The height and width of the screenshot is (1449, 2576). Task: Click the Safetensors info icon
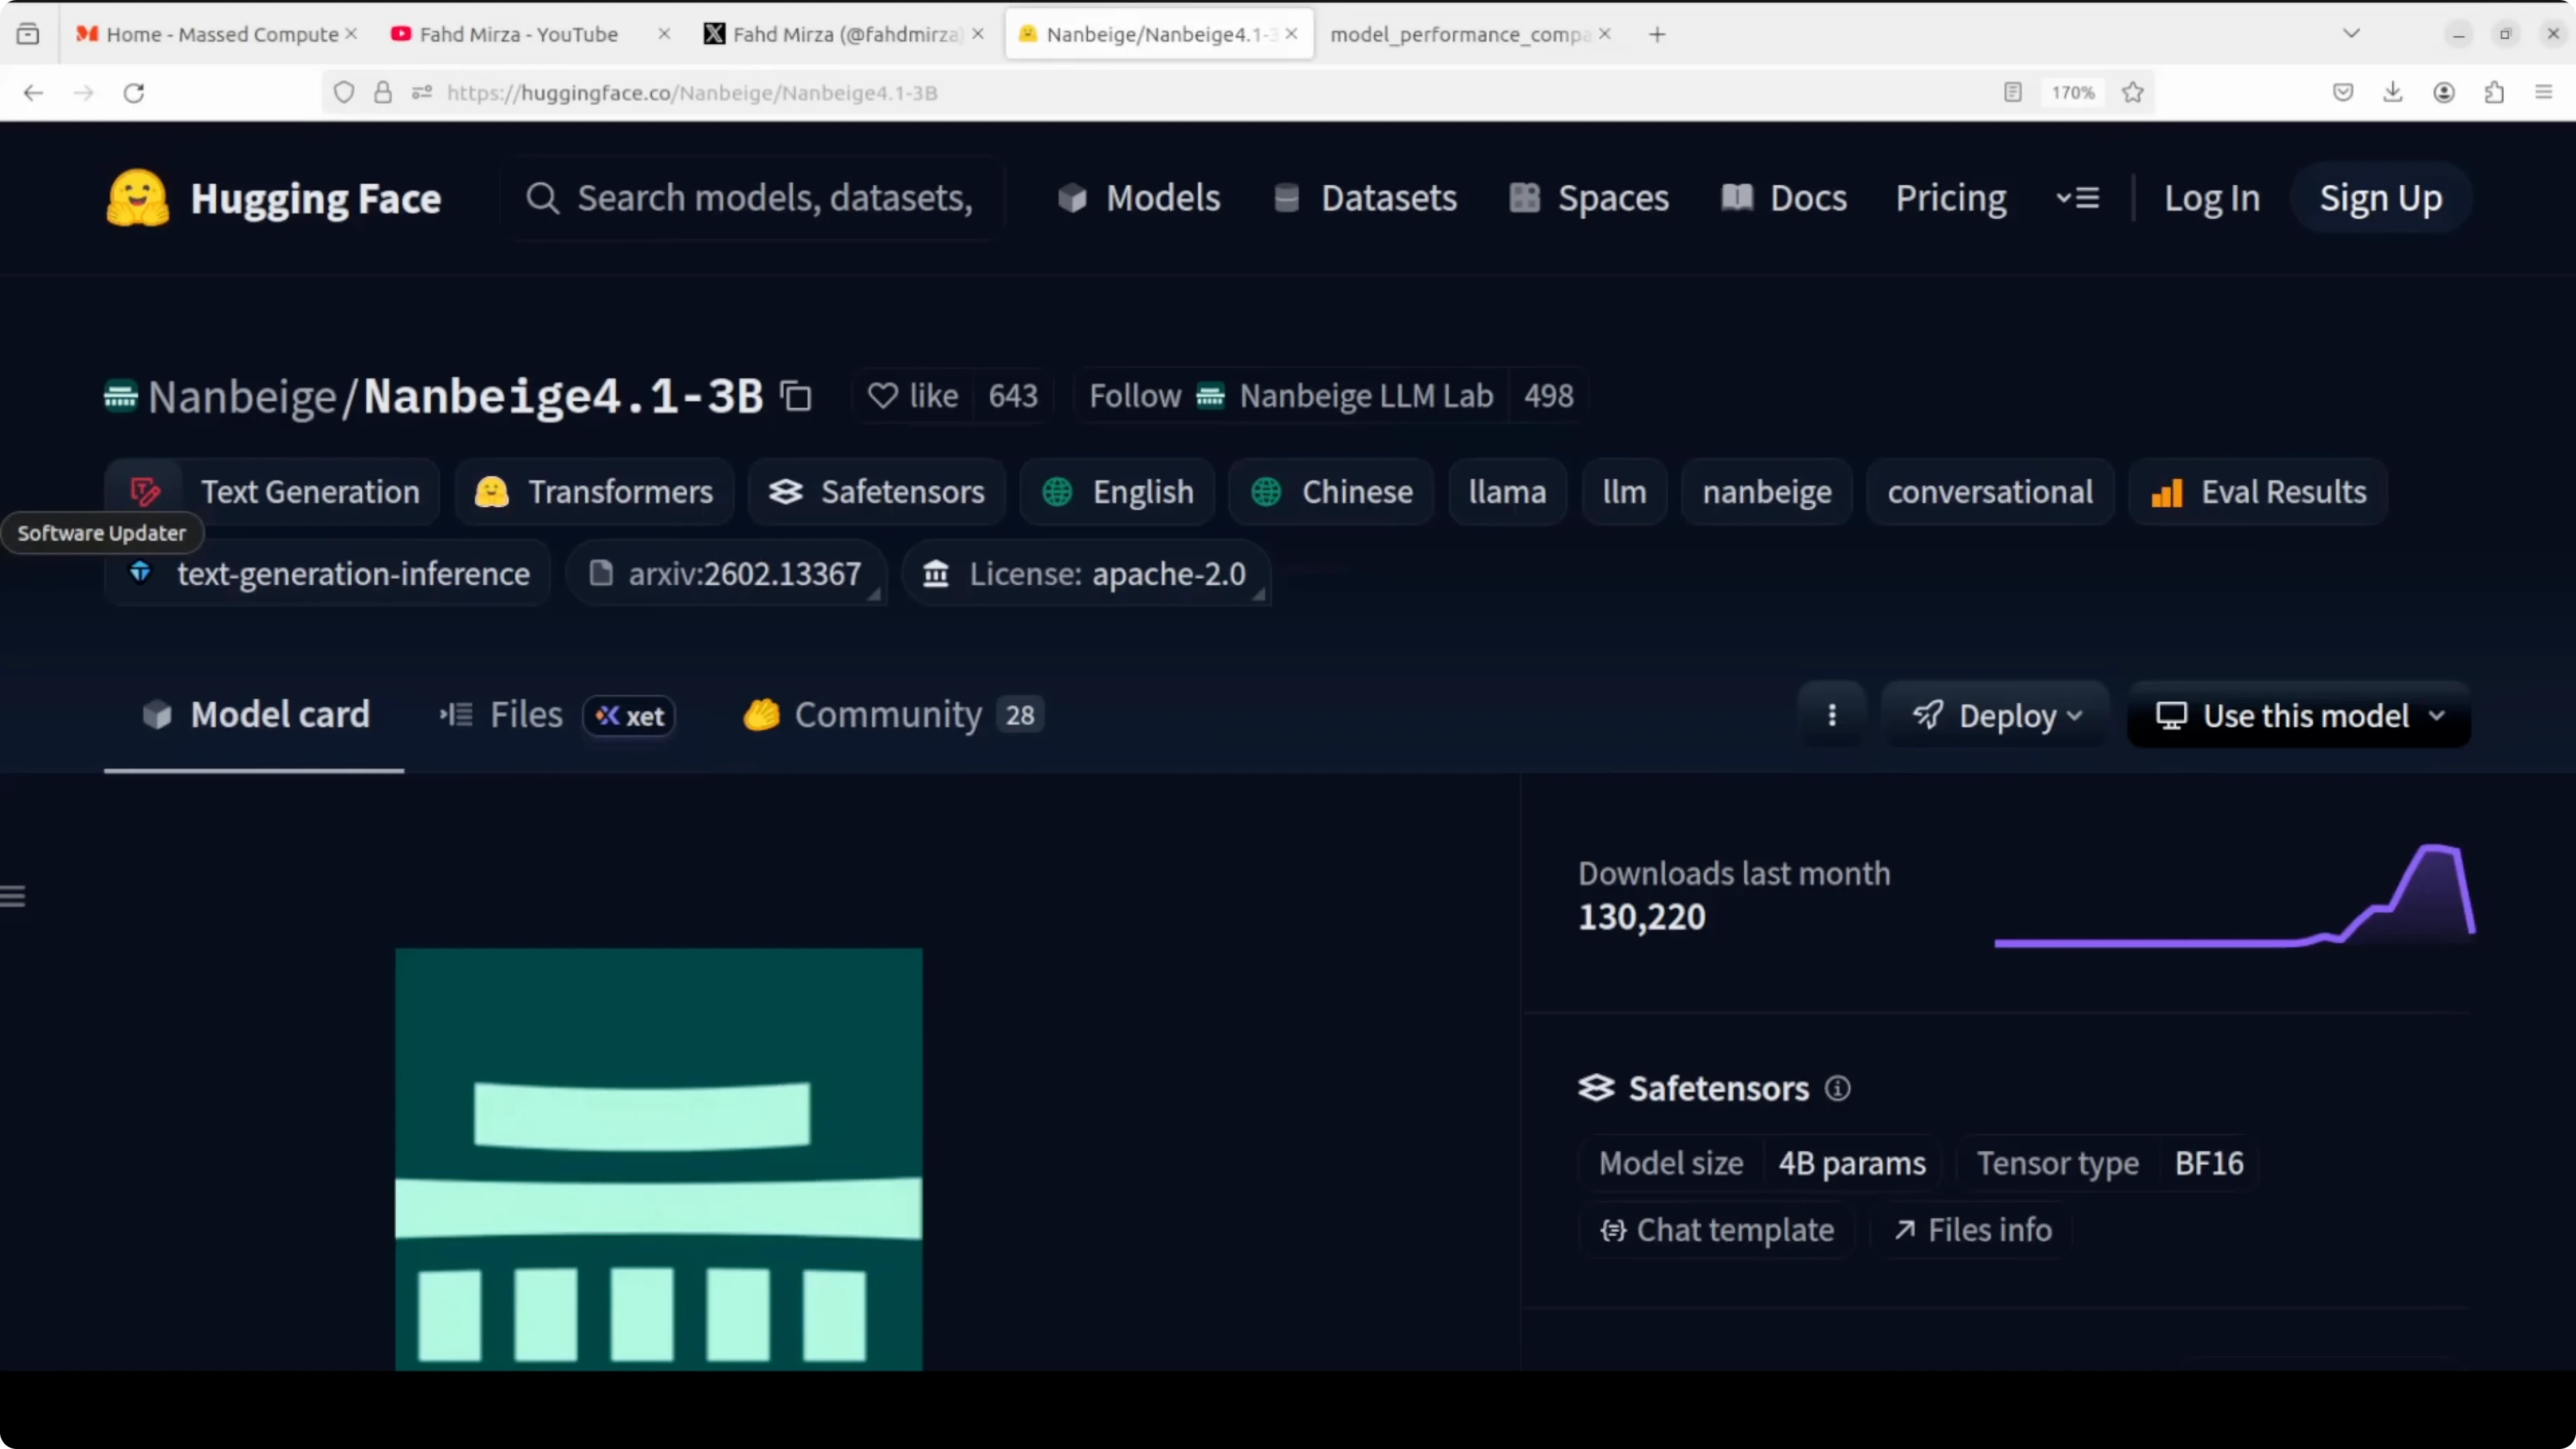1837,1088
